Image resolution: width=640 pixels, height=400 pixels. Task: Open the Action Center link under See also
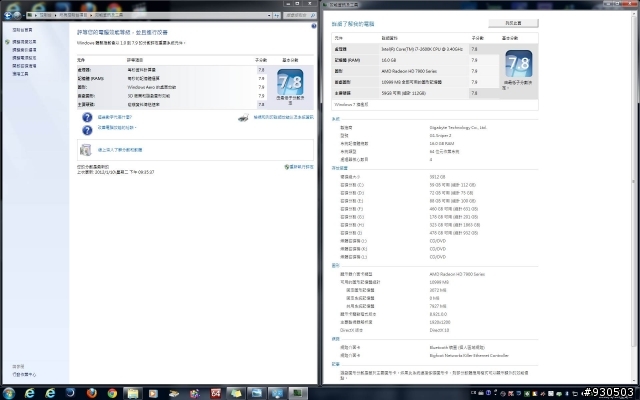click(24, 374)
